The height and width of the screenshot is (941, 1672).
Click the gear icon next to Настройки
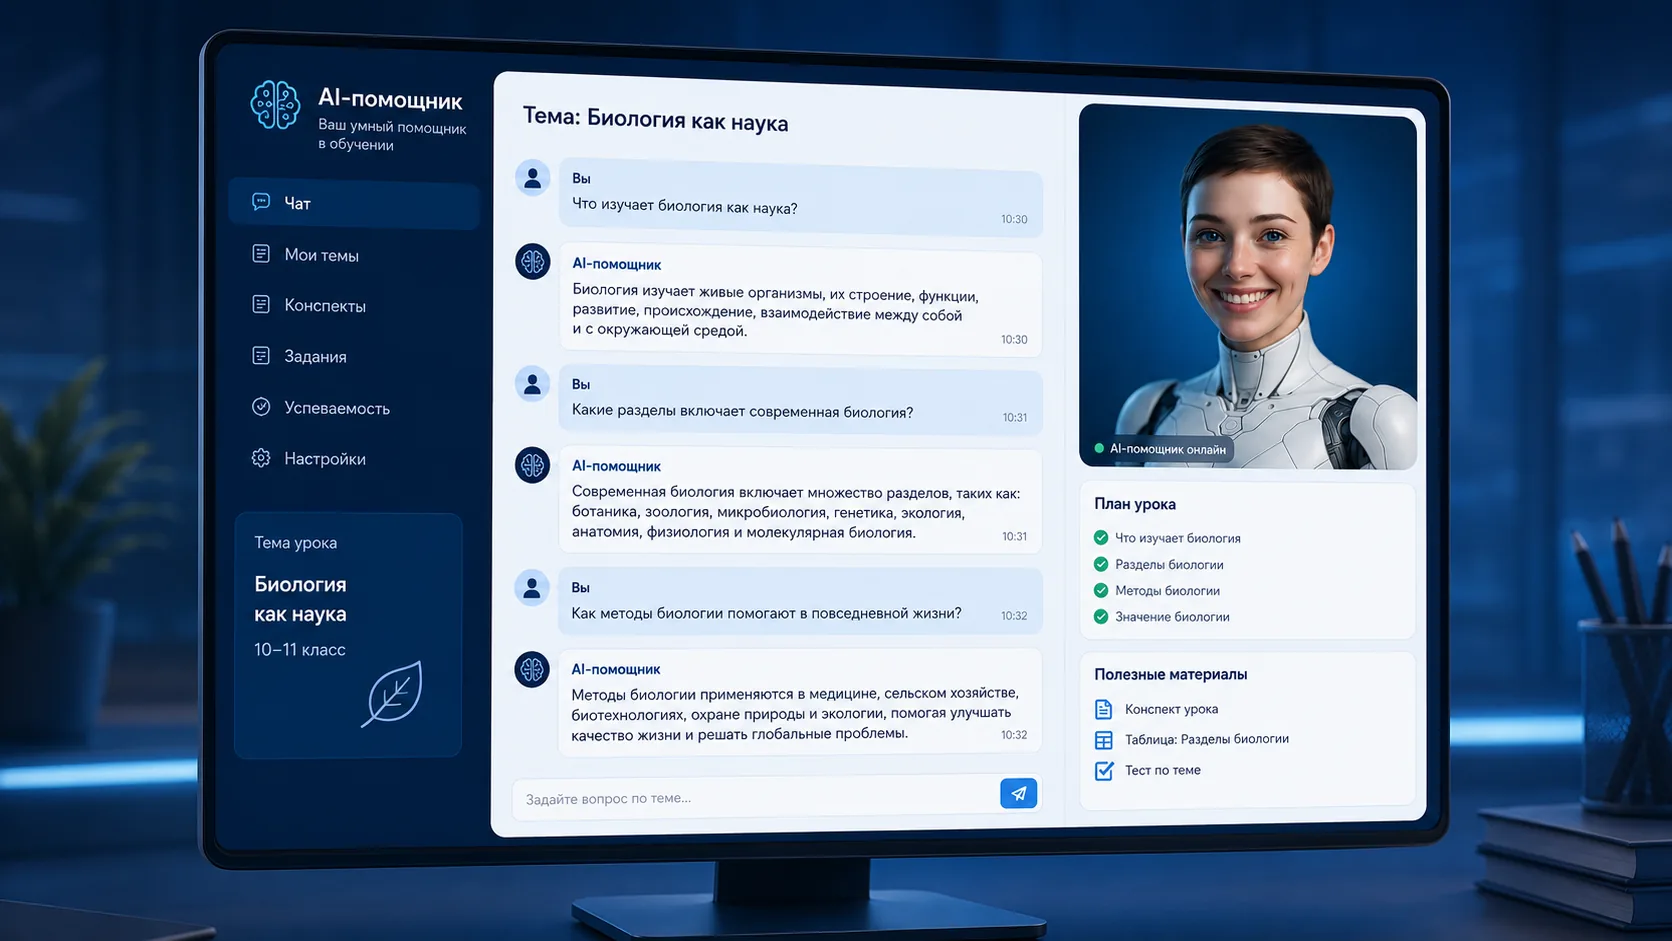pyautogui.click(x=261, y=458)
